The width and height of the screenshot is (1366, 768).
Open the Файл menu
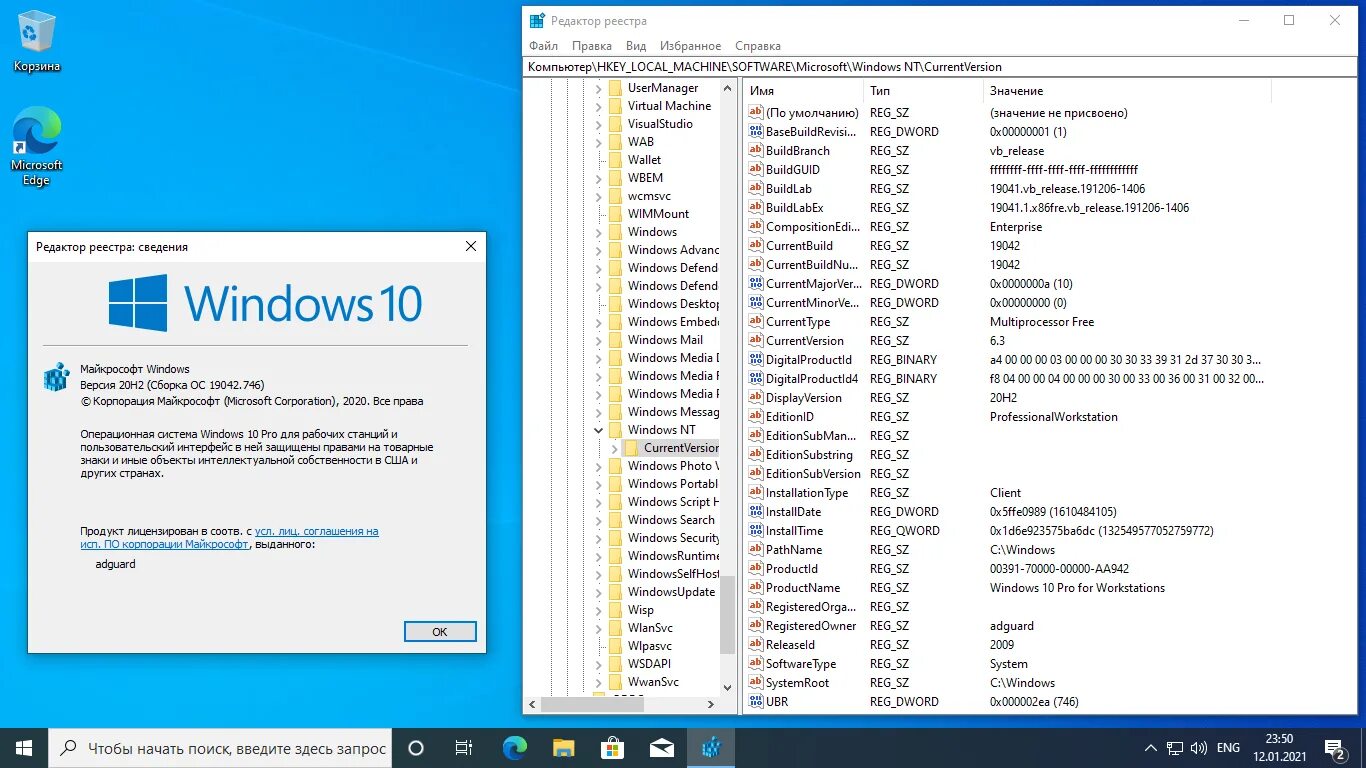[543, 46]
